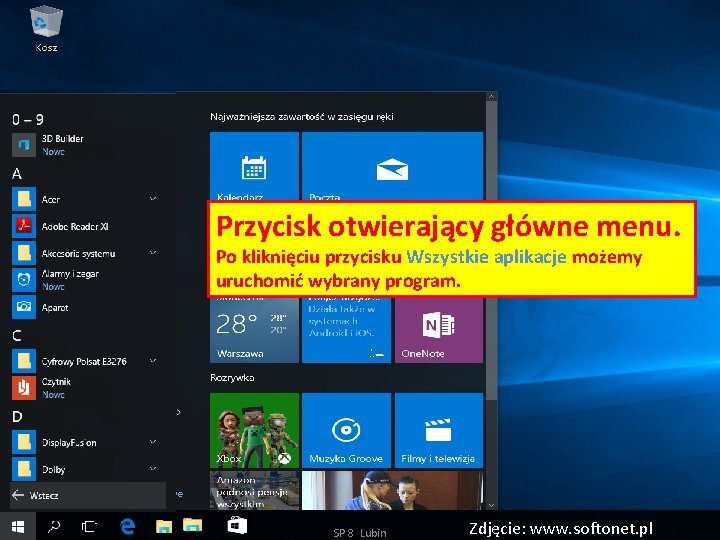The height and width of the screenshot is (540, 720).
Task: Click right arrow chevron beside letter D
Action: pos(179,412)
